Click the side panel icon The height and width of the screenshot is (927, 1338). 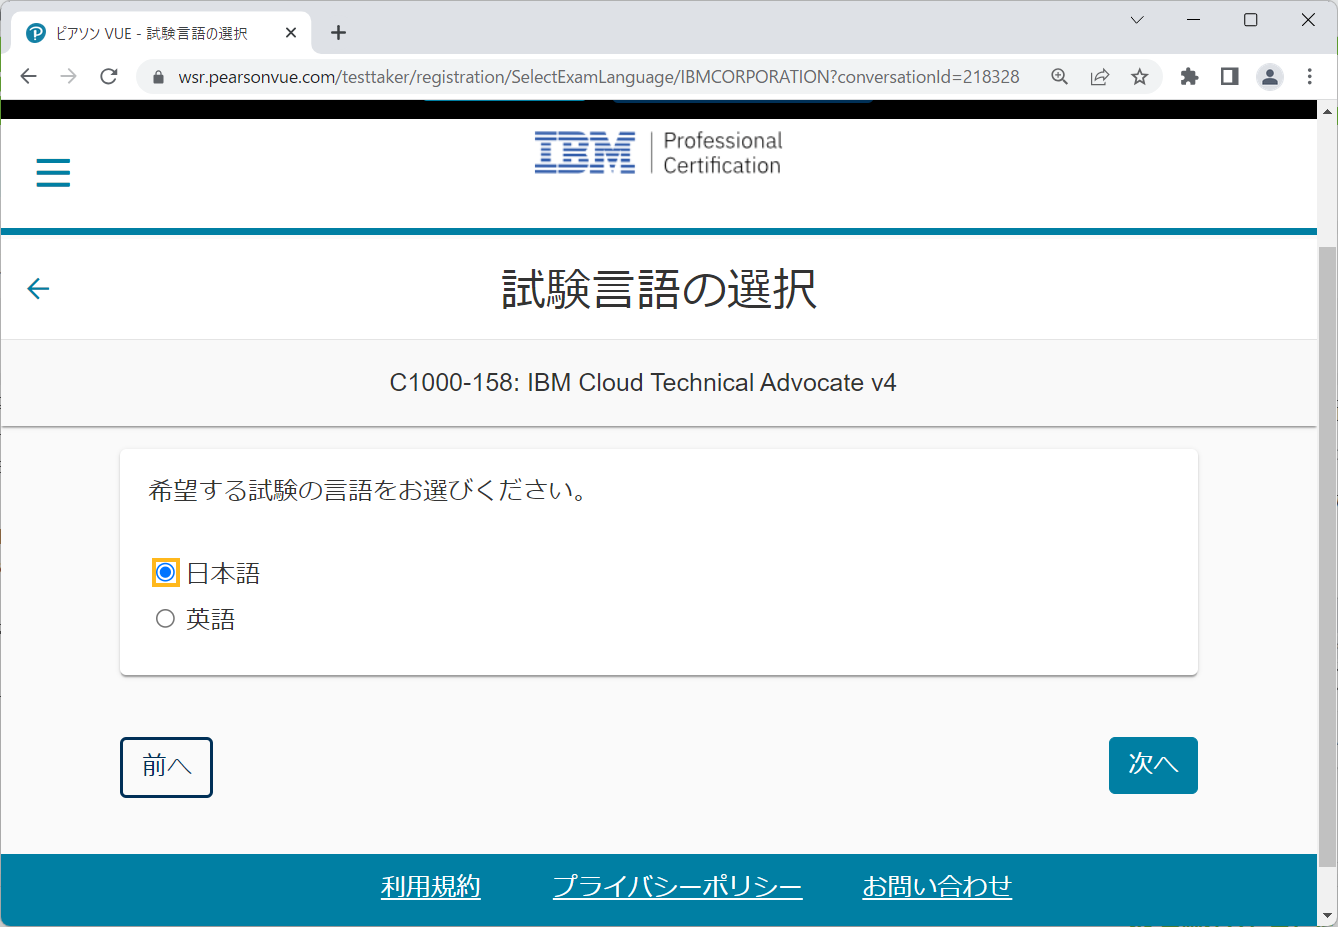1228,76
